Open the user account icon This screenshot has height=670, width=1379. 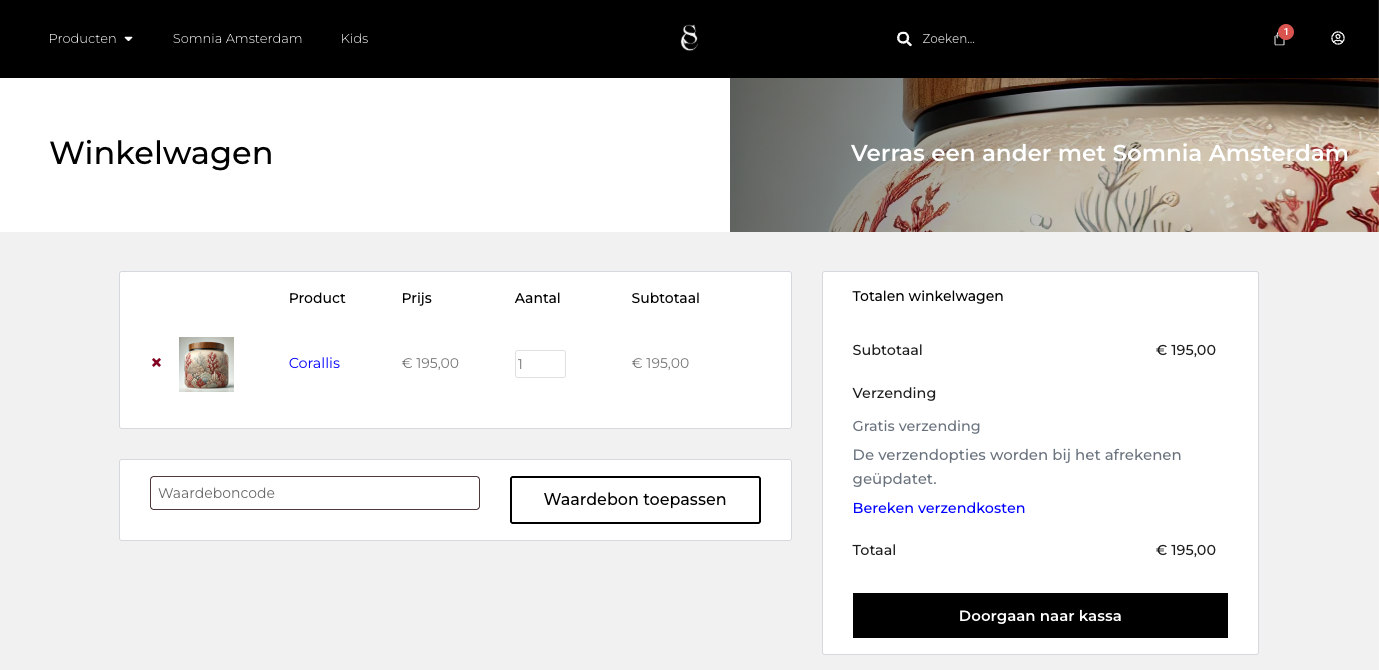point(1338,38)
